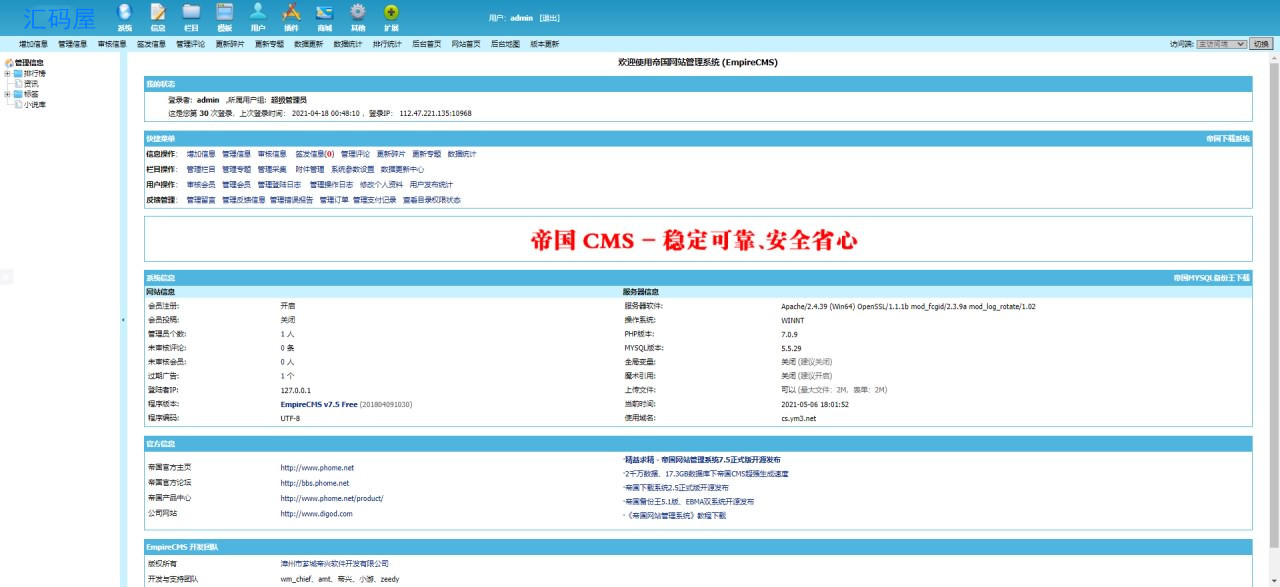The width and height of the screenshot is (1280, 587).
Task: Click 附件管理 quick menu link
Action: [x=310, y=169]
